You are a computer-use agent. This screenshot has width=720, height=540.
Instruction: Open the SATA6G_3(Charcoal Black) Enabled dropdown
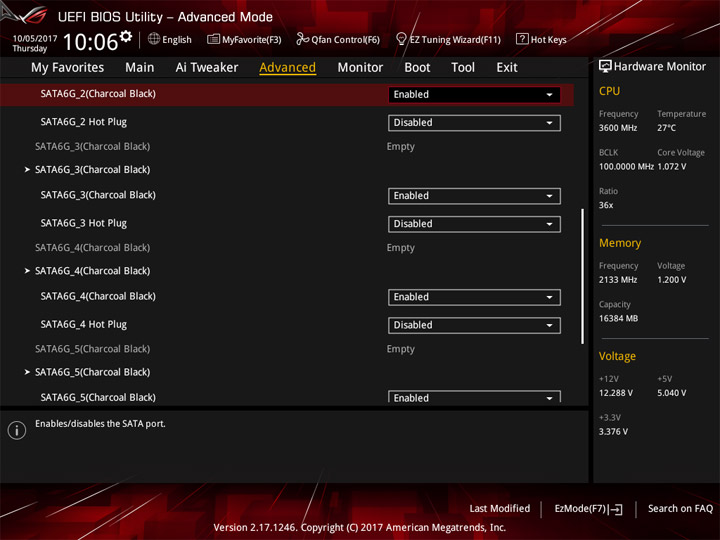(x=474, y=196)
